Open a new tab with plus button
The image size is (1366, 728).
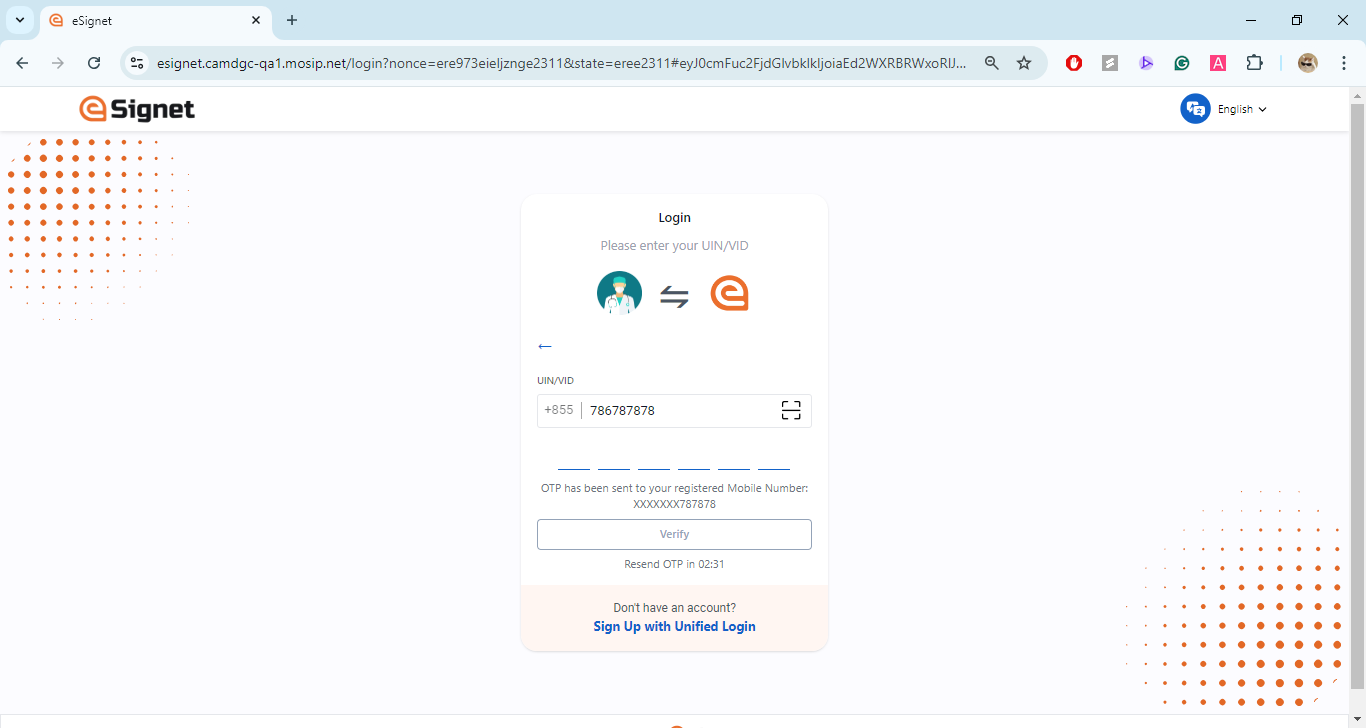pos(292,20)
